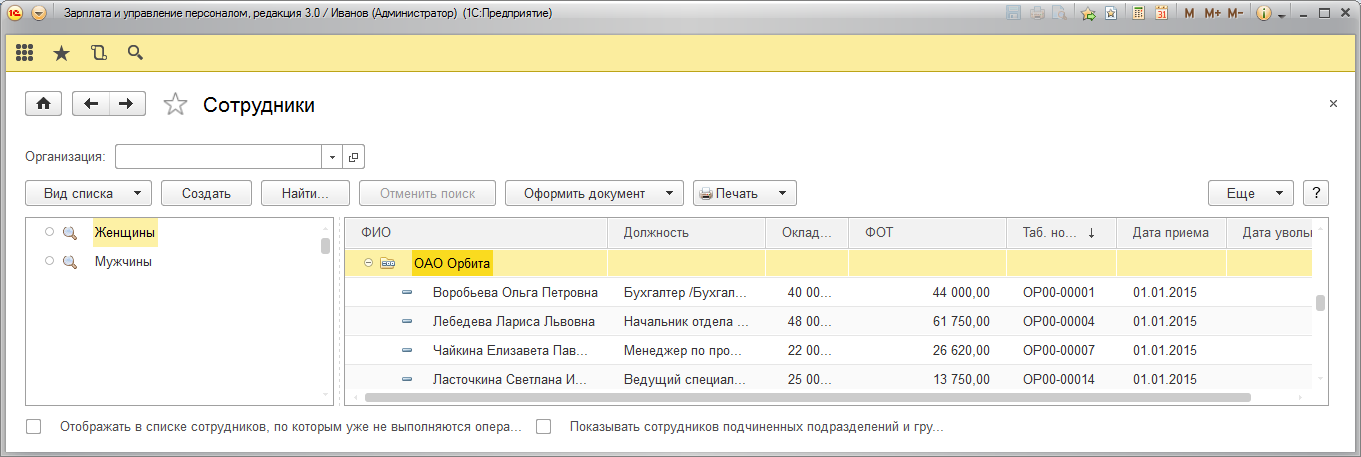Navigate back with left arrow
The image size is (1361, 457).
click(x=91, y=104)
